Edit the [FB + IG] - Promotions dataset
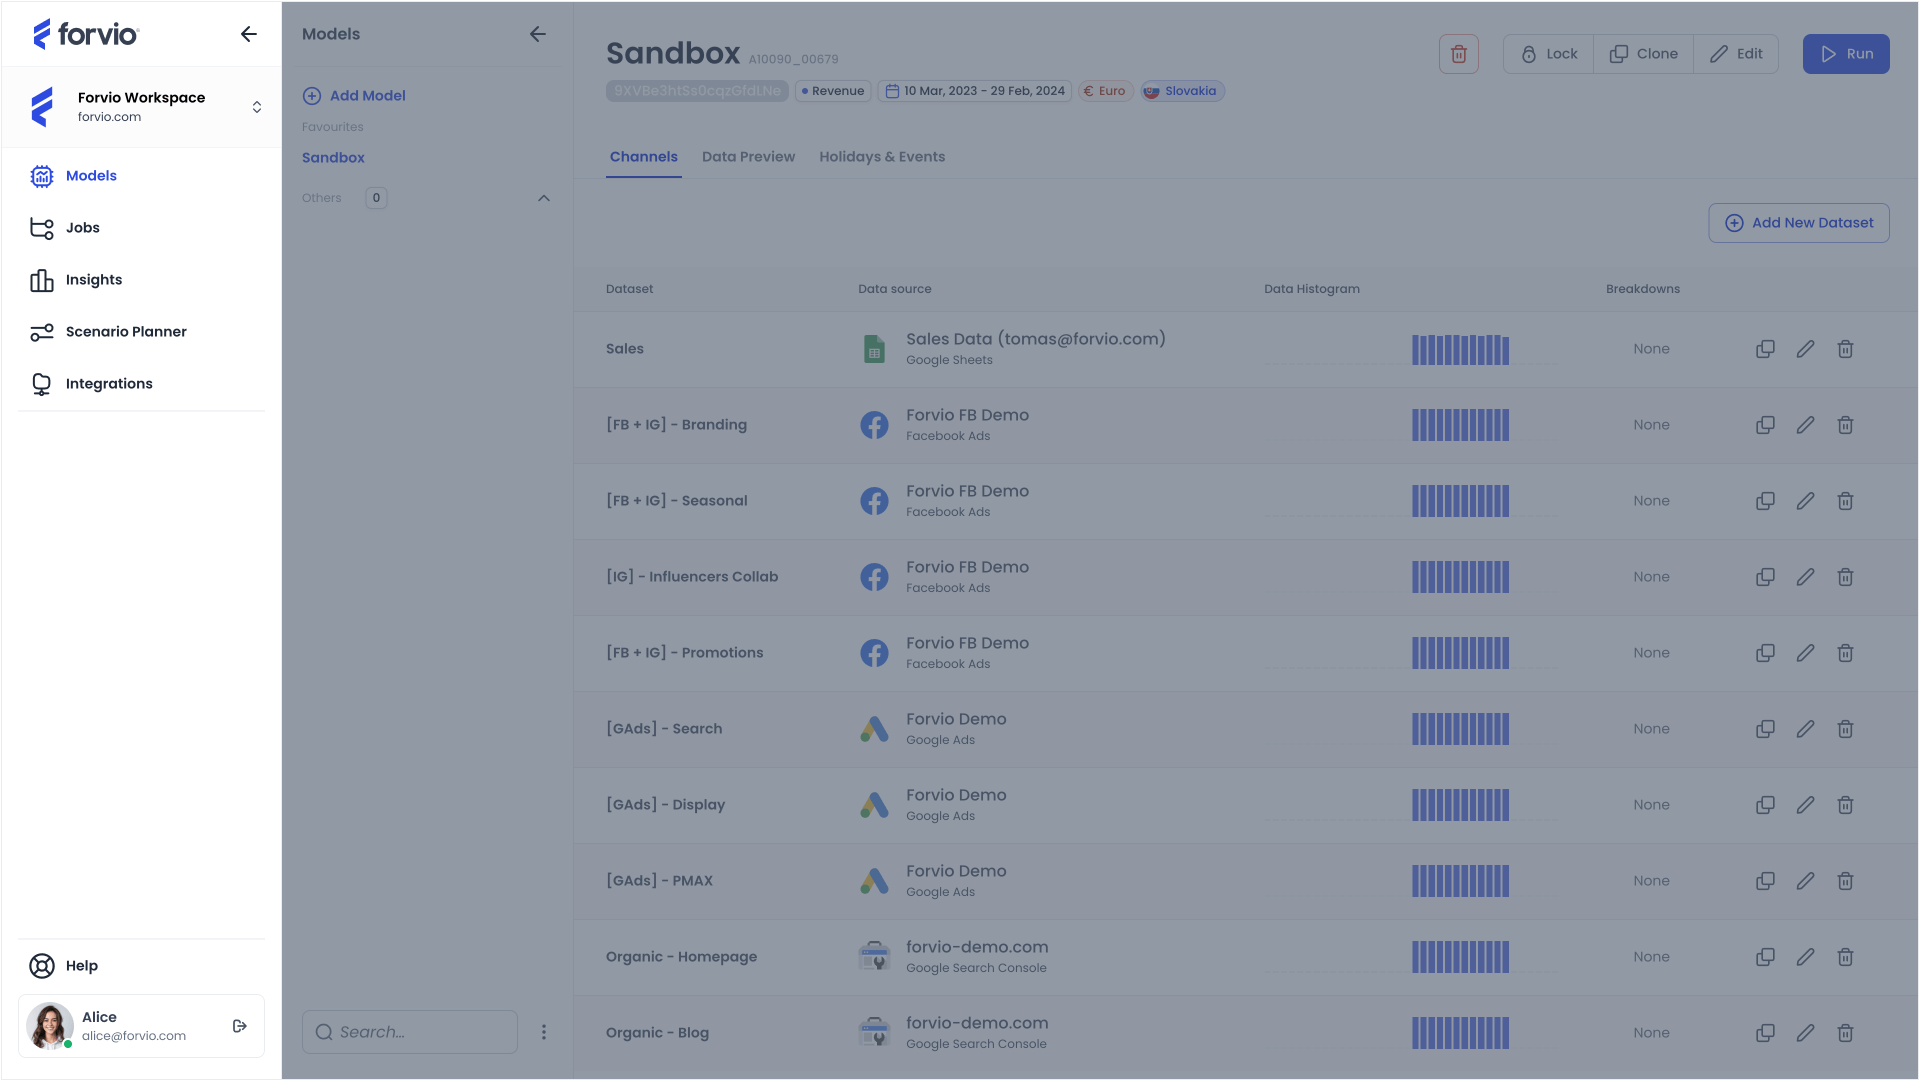The height and width of the screenshot is (1080, 1920). [x=1805, y=653]
